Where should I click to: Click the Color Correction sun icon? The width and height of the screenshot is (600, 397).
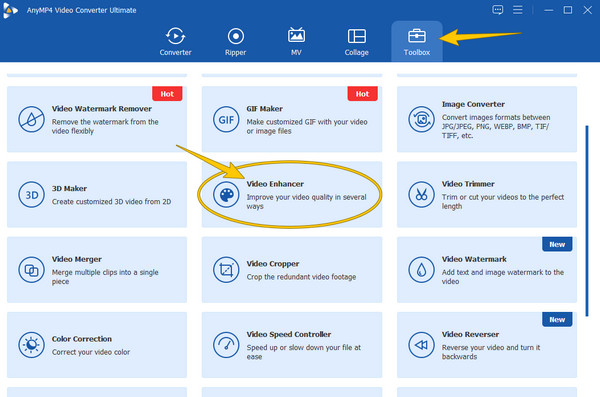[x=31, y=345]
